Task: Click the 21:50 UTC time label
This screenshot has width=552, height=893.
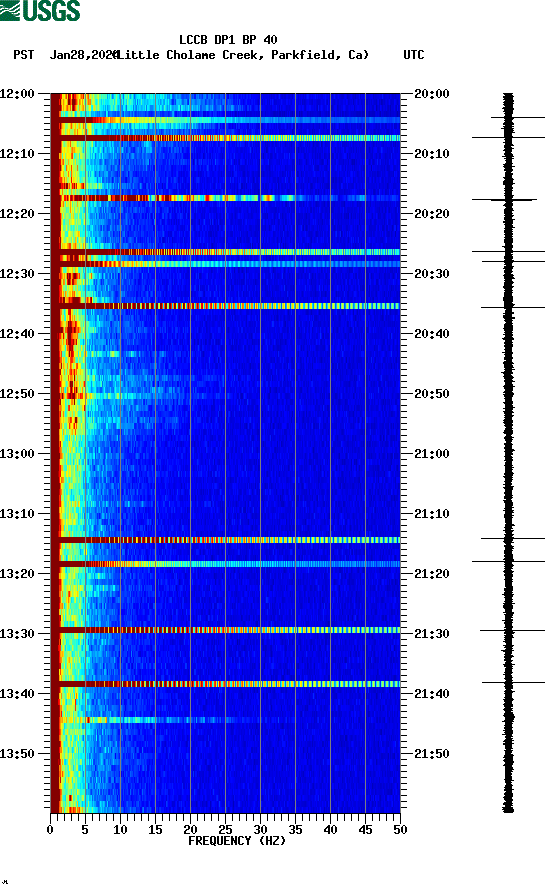Action: pyautogui.click(x=432, y=754)
